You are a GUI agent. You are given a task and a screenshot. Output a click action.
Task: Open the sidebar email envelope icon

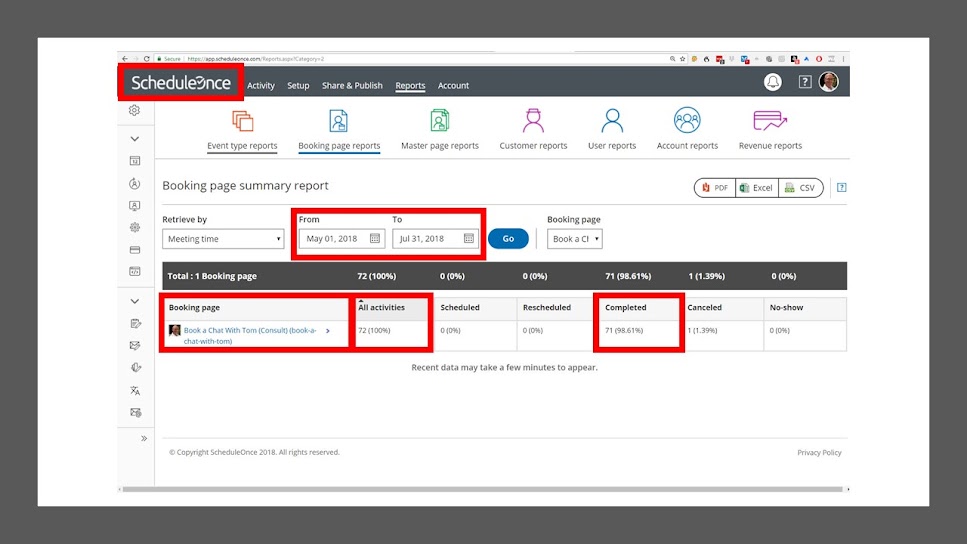(x=135, y=346)
